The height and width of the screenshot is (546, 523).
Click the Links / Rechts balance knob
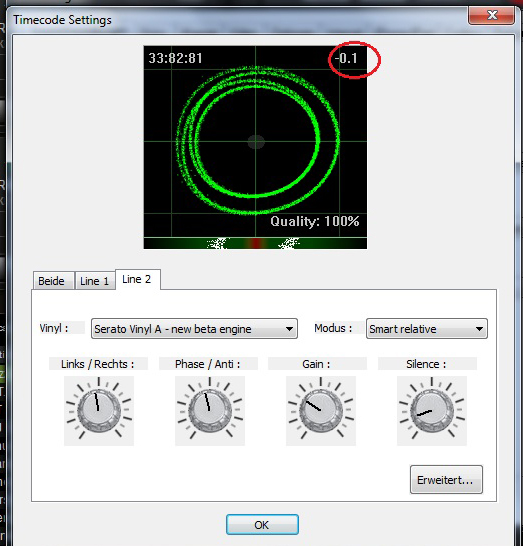[x=99, y=411]
